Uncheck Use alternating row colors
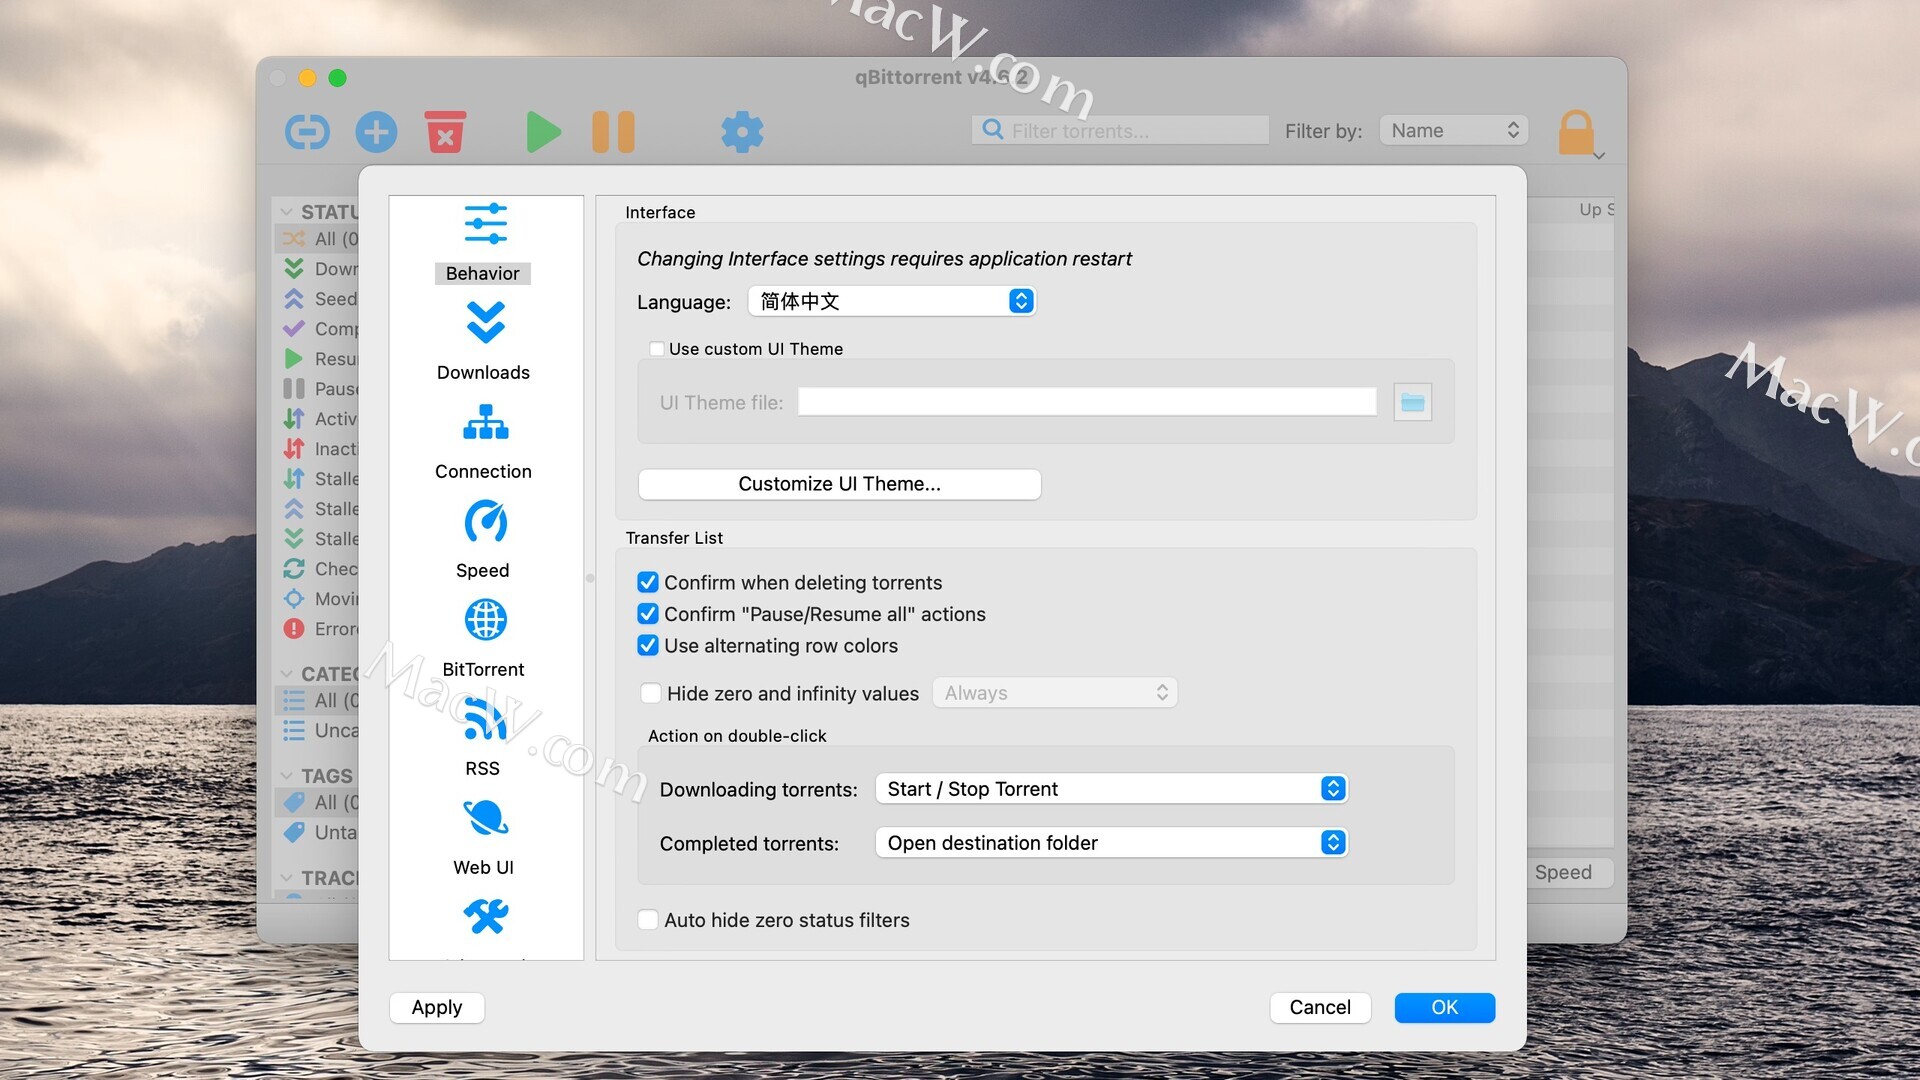Image resolution: width=1920 pixels, height=1080 pixels. (648, 646)
